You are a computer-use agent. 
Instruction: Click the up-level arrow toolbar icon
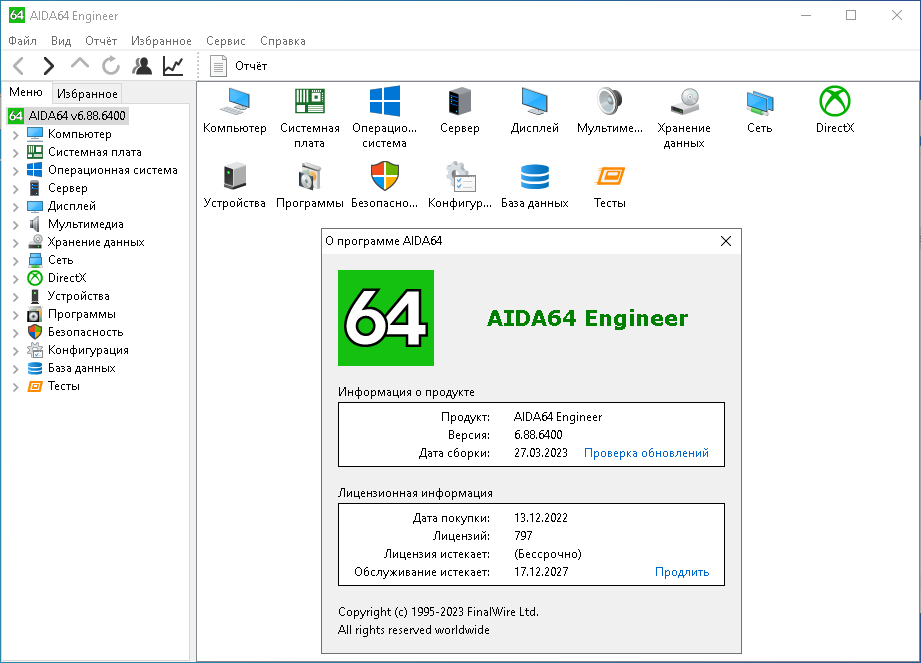pos(80,64)
